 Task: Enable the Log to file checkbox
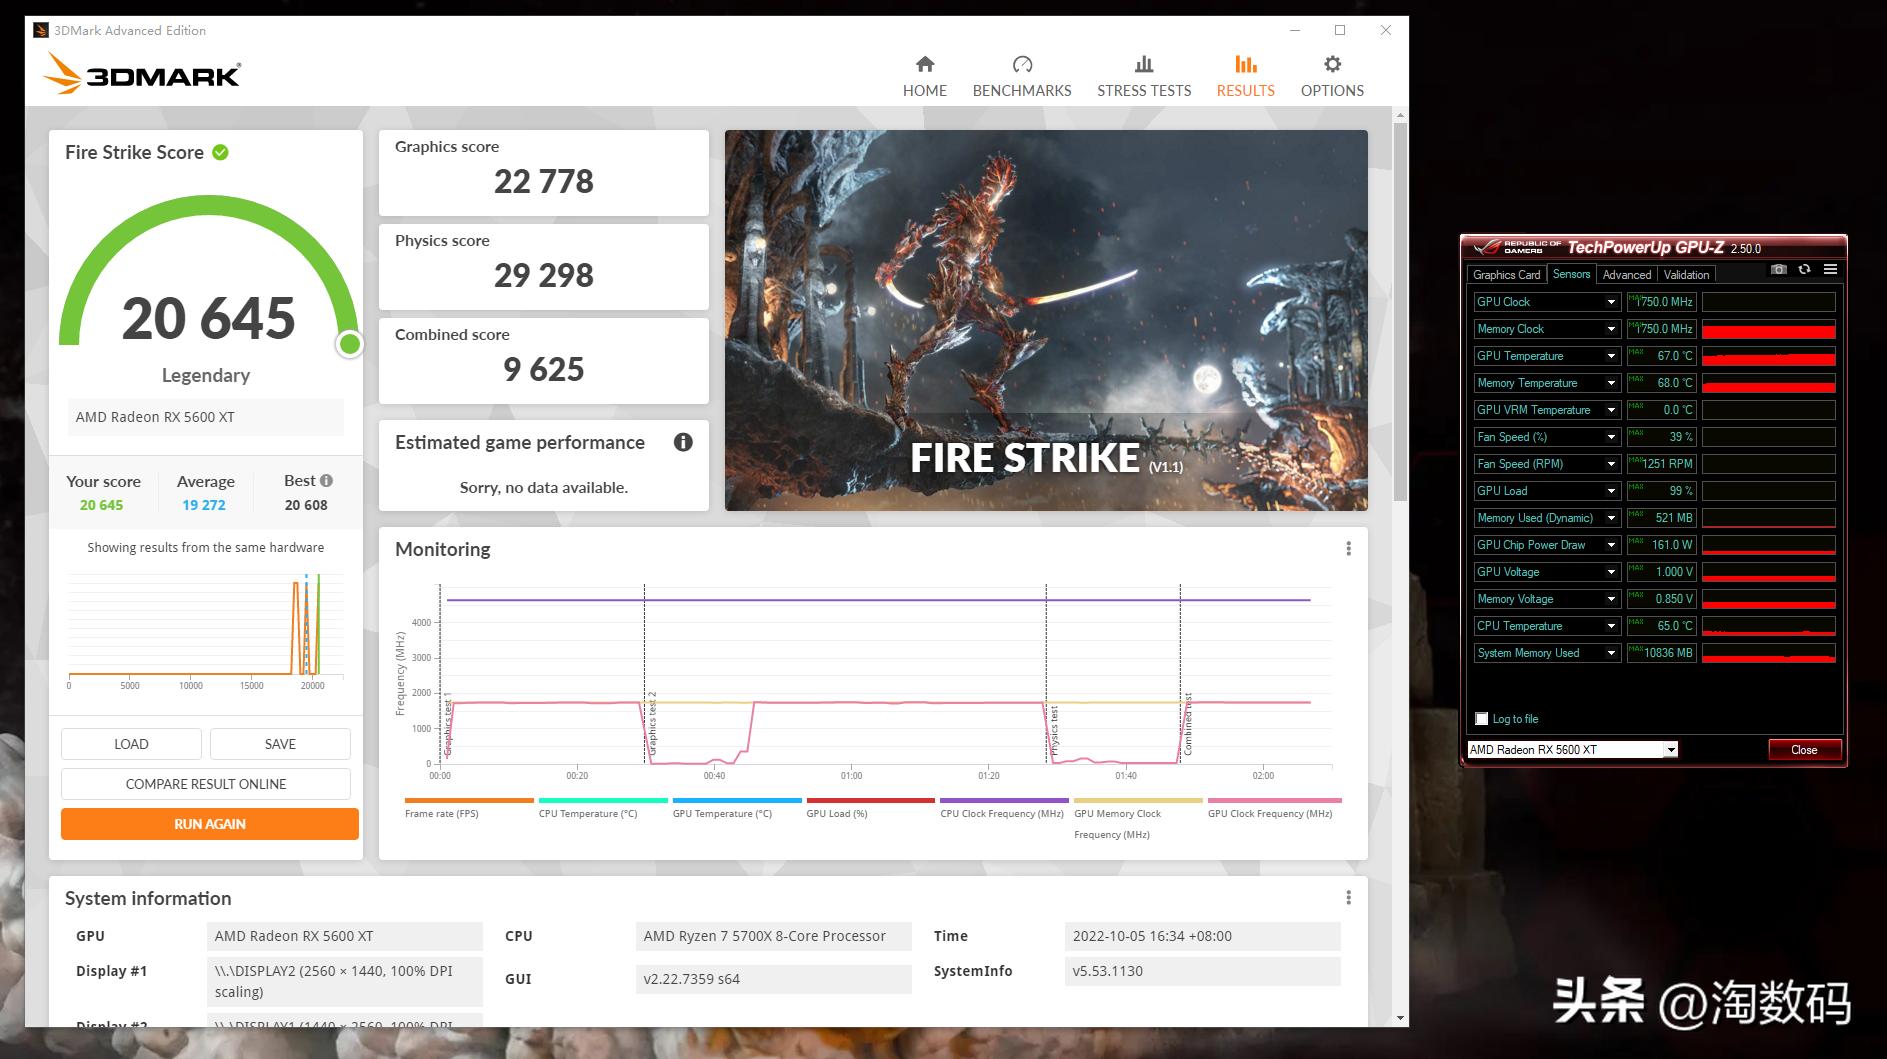tap(1482, 719)
